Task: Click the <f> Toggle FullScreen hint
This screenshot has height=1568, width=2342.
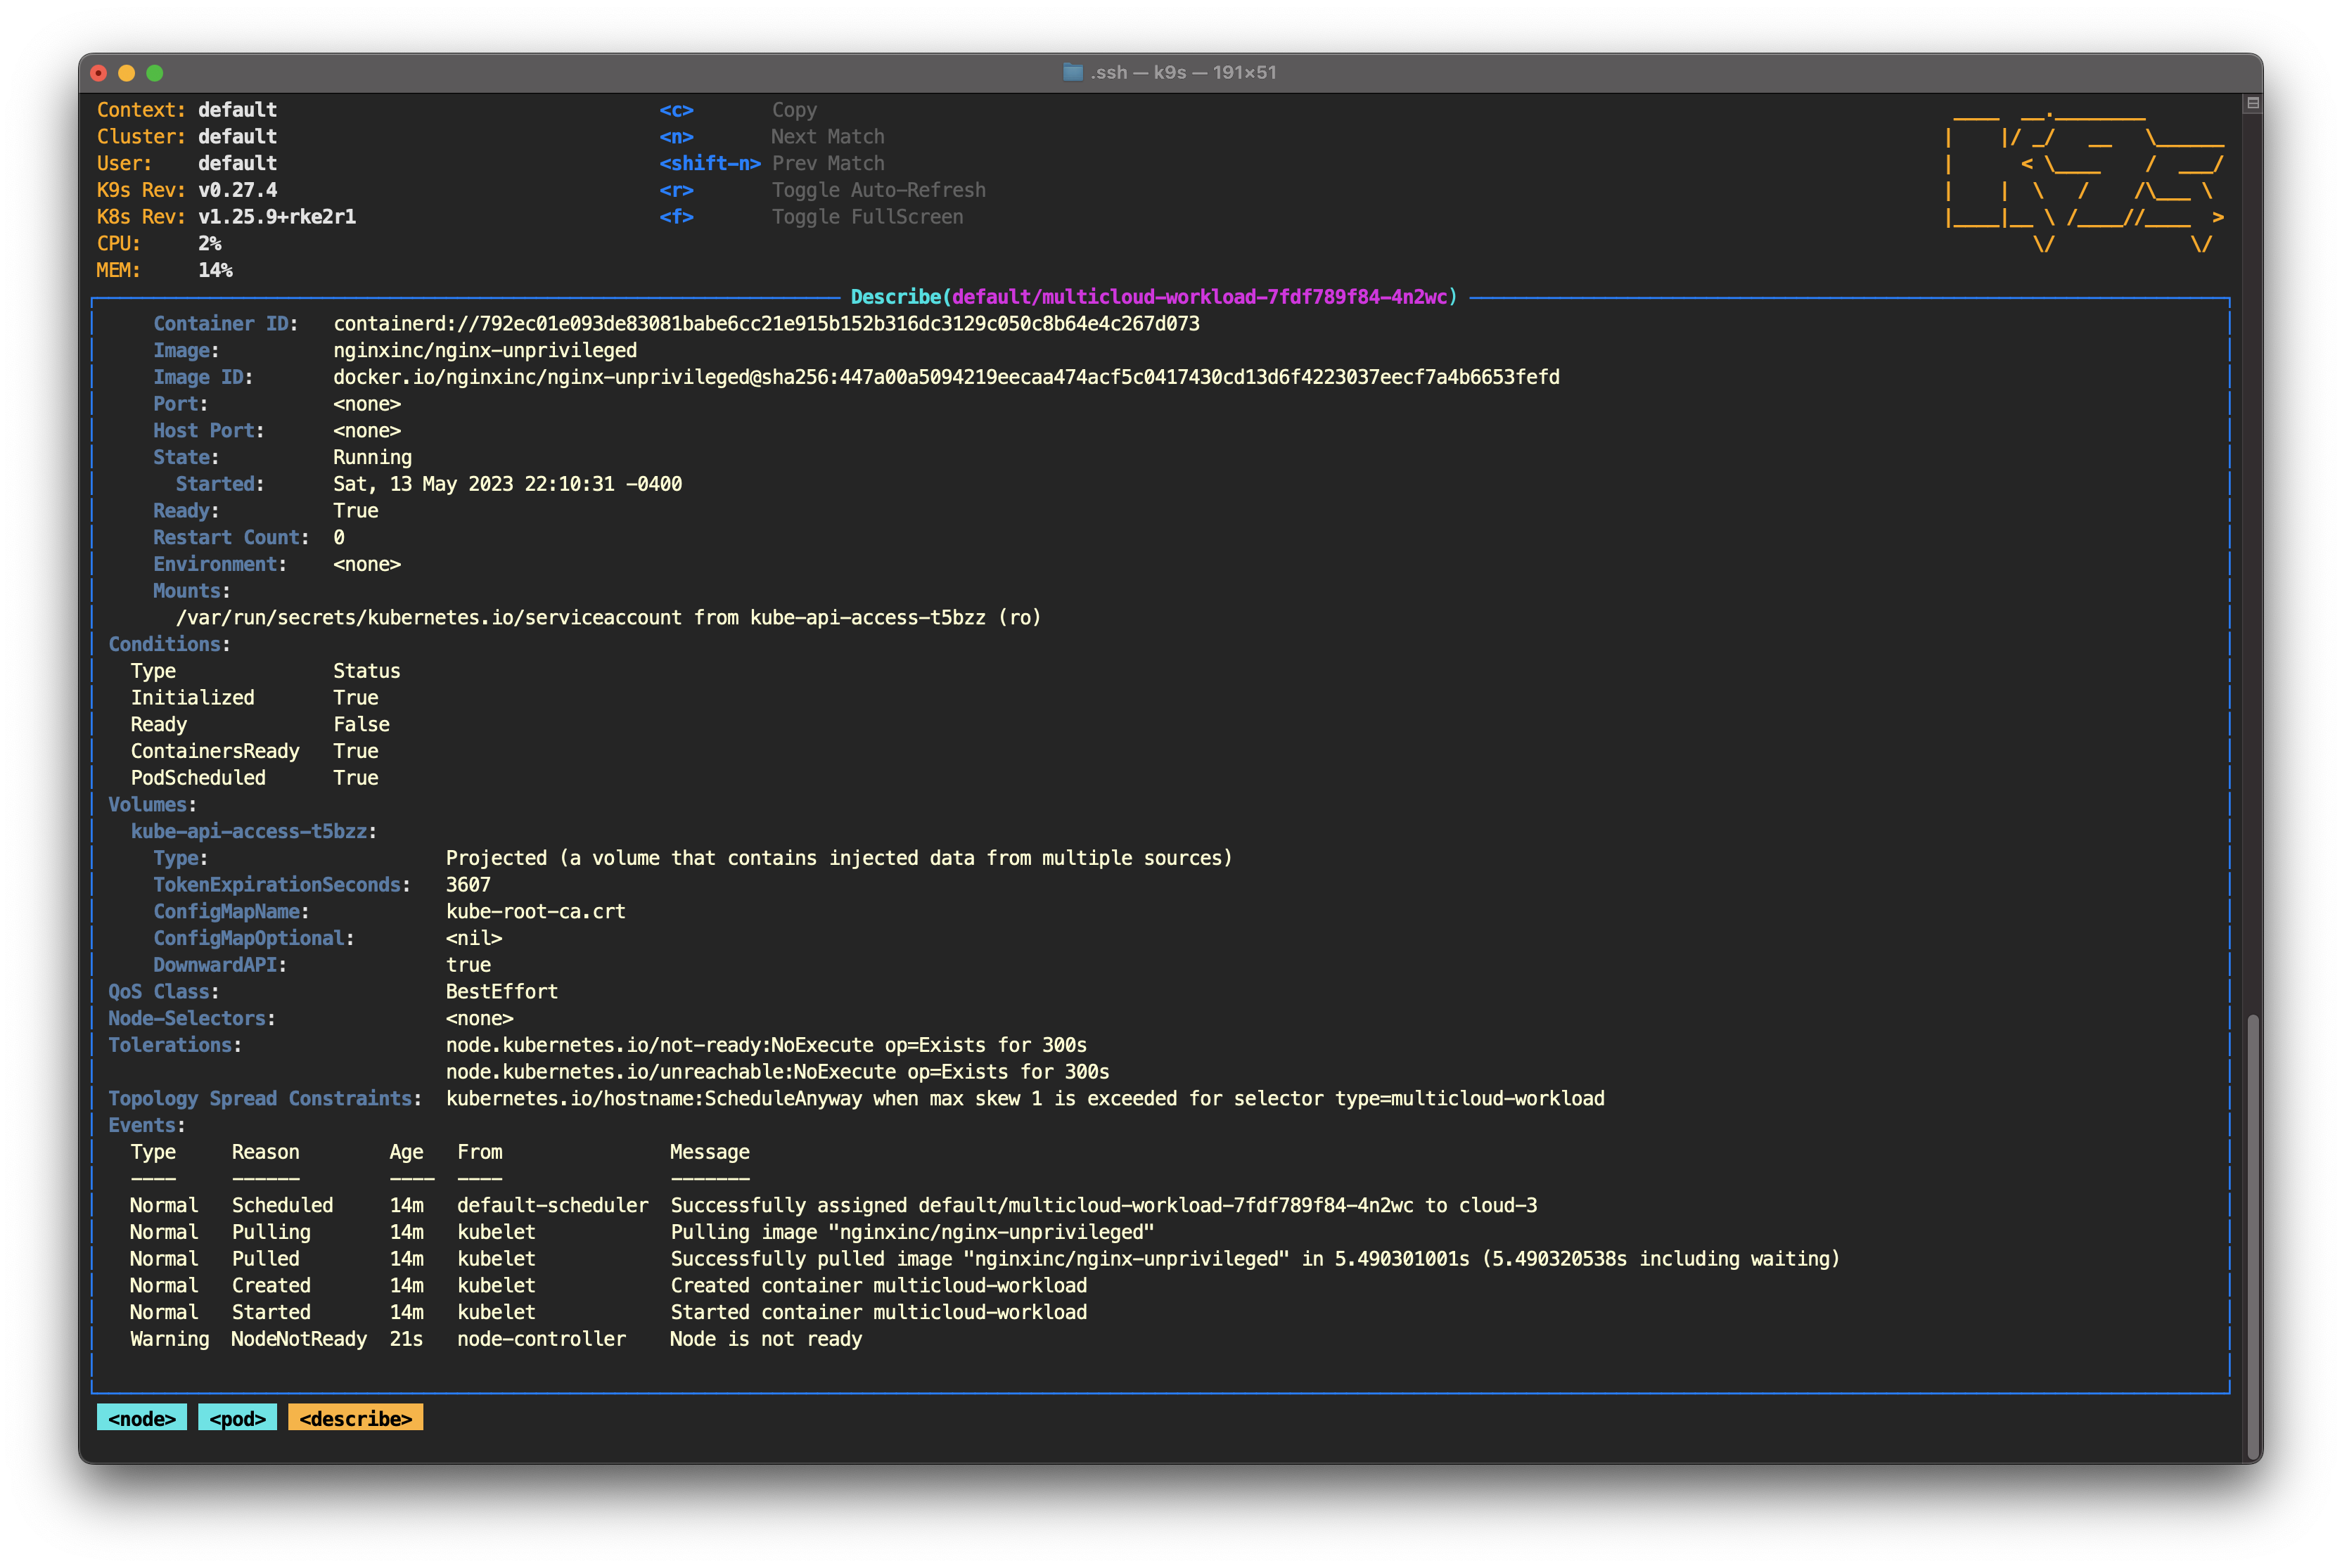Action: click(811, 217)
